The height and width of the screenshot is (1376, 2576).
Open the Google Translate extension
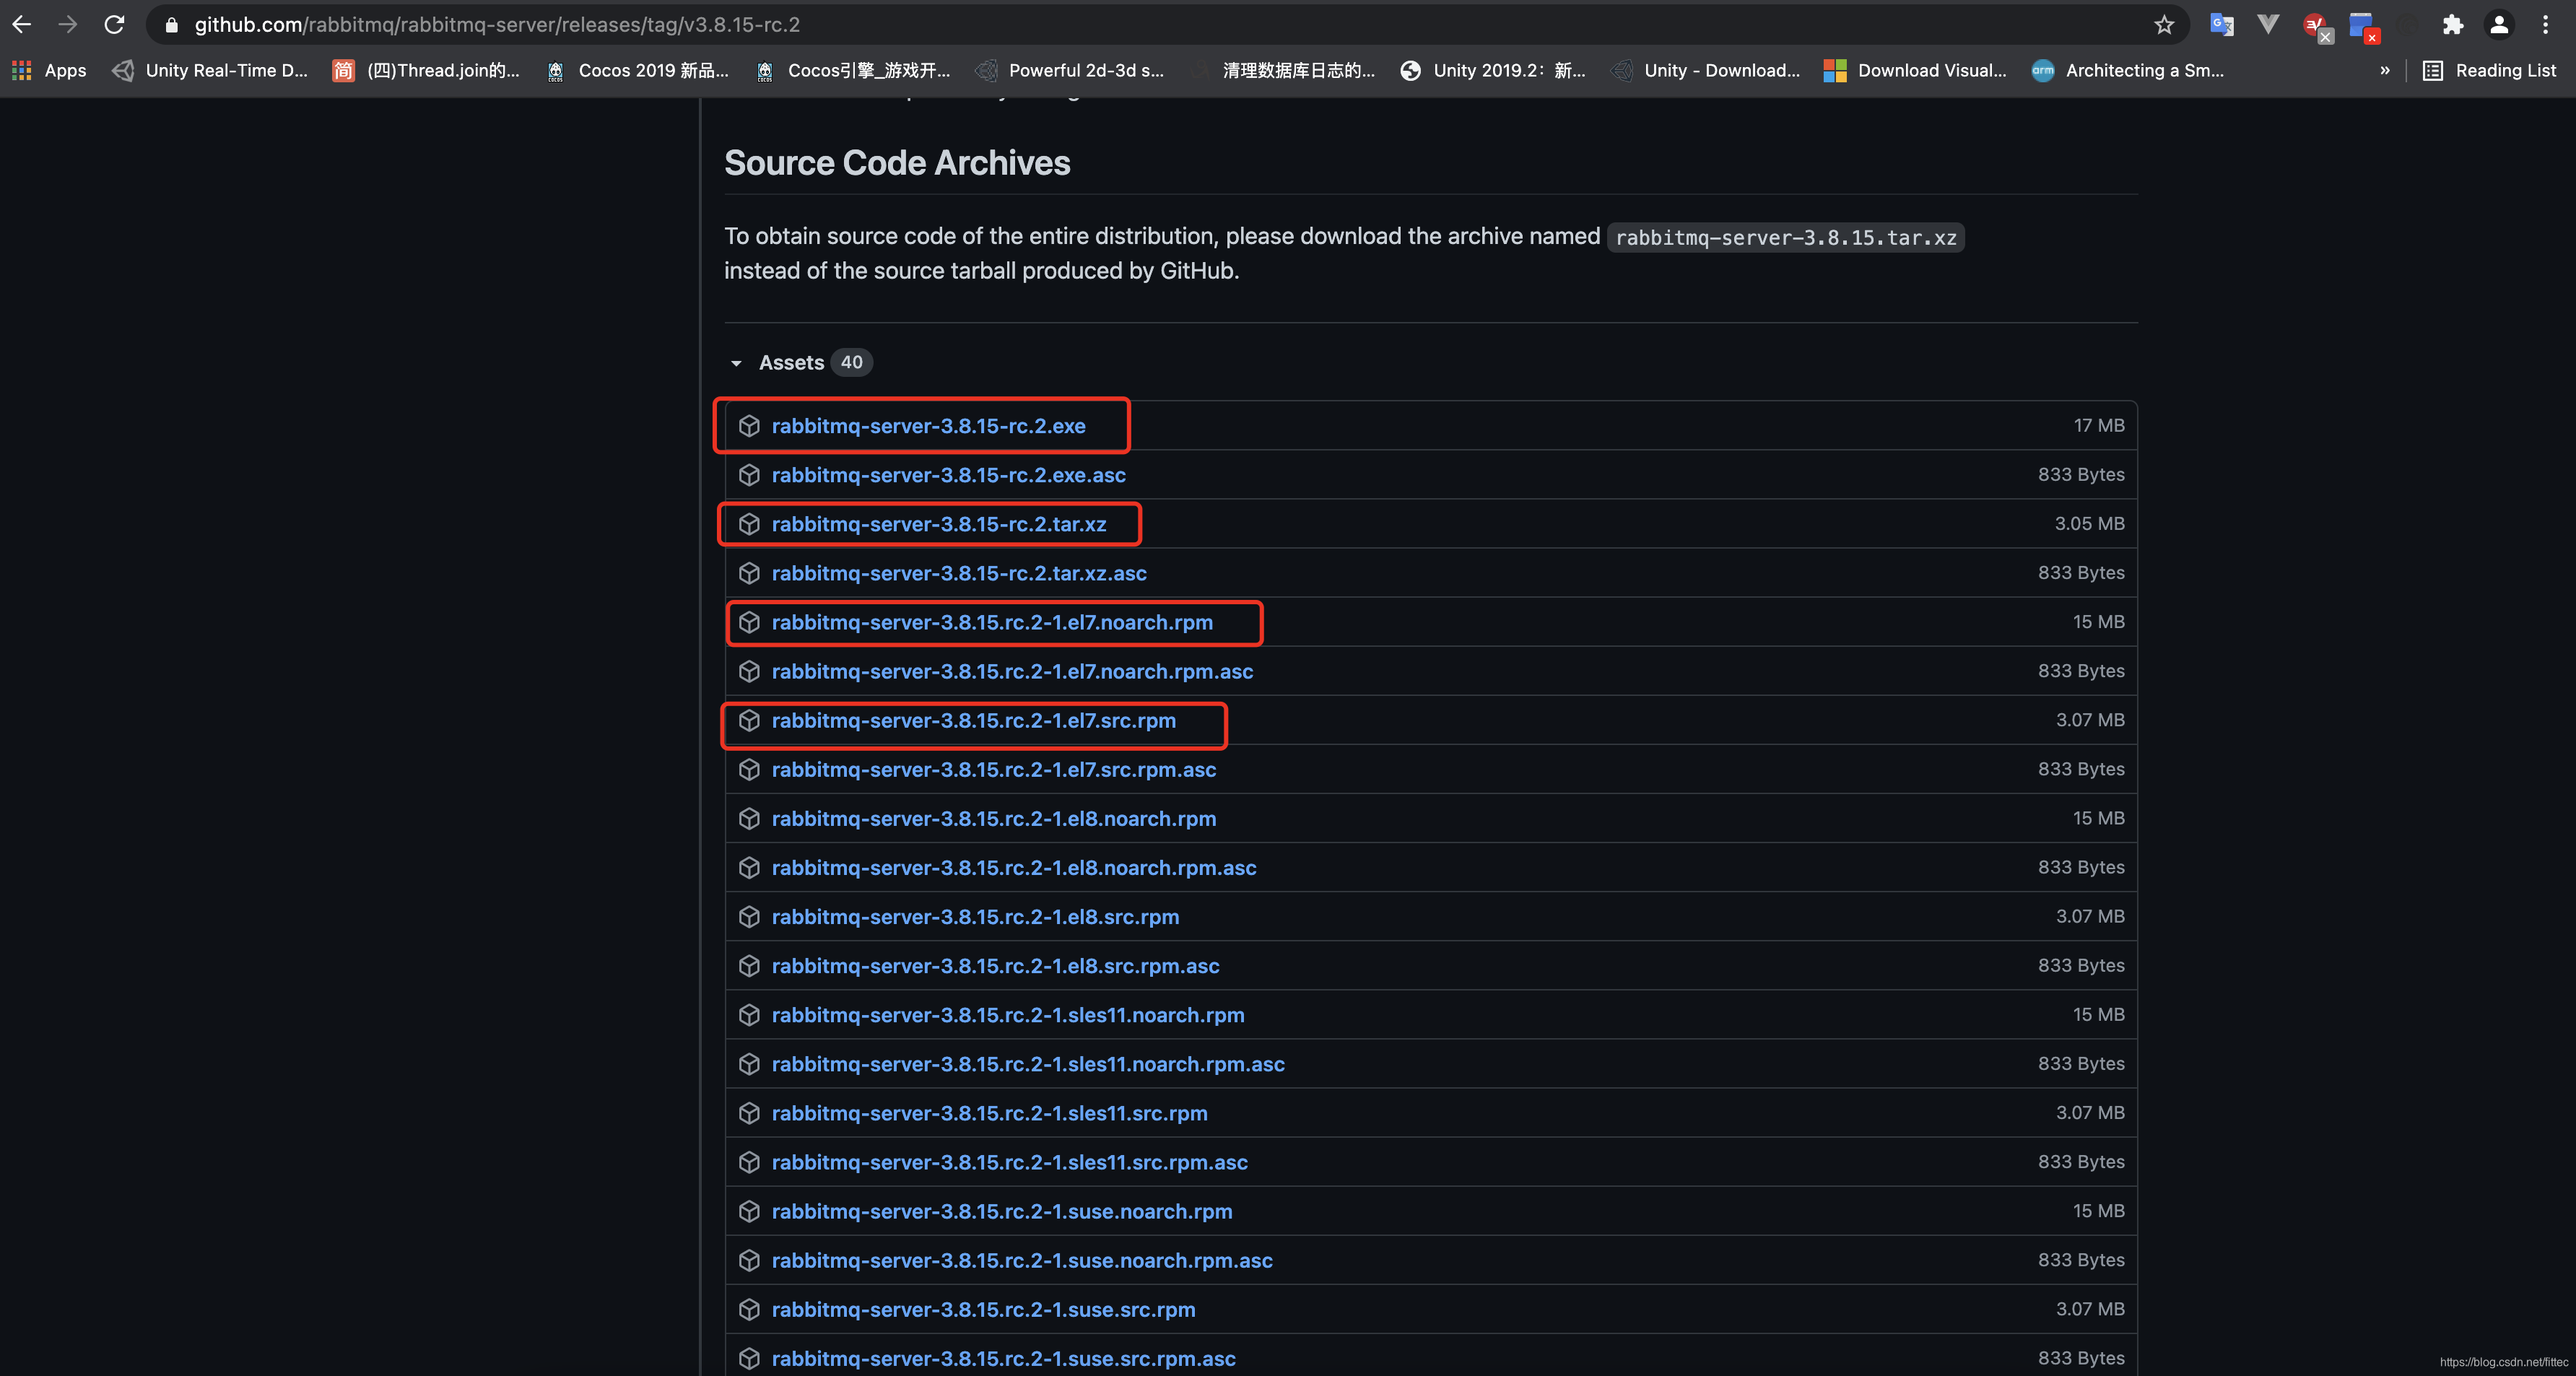click(2221, 25)
